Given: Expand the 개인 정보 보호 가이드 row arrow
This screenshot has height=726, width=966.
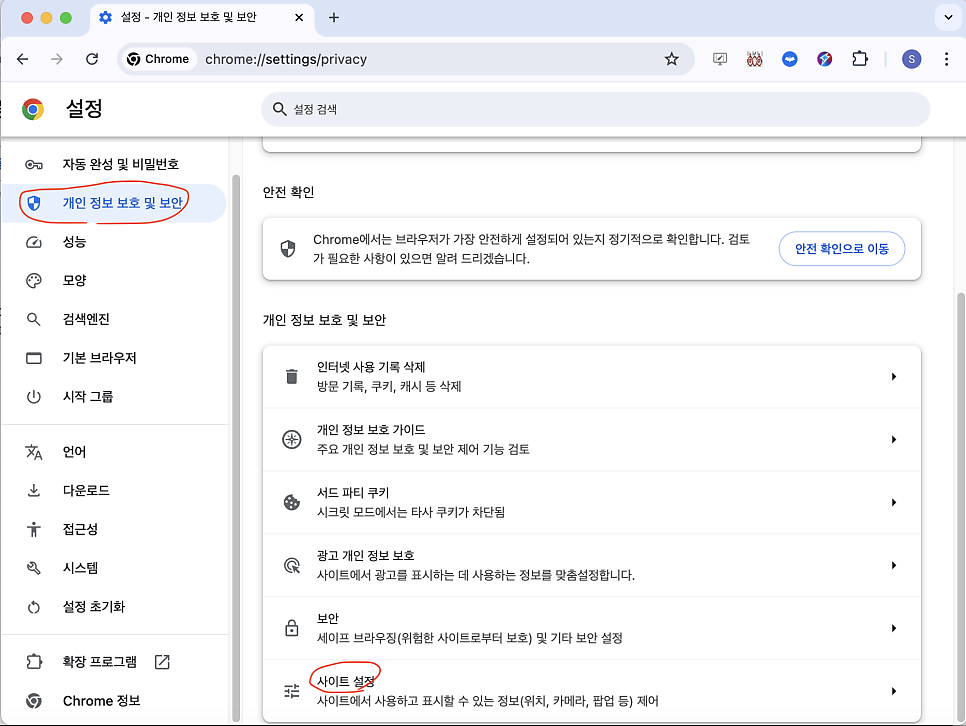Looking at the screenshot, I should 893,440.
